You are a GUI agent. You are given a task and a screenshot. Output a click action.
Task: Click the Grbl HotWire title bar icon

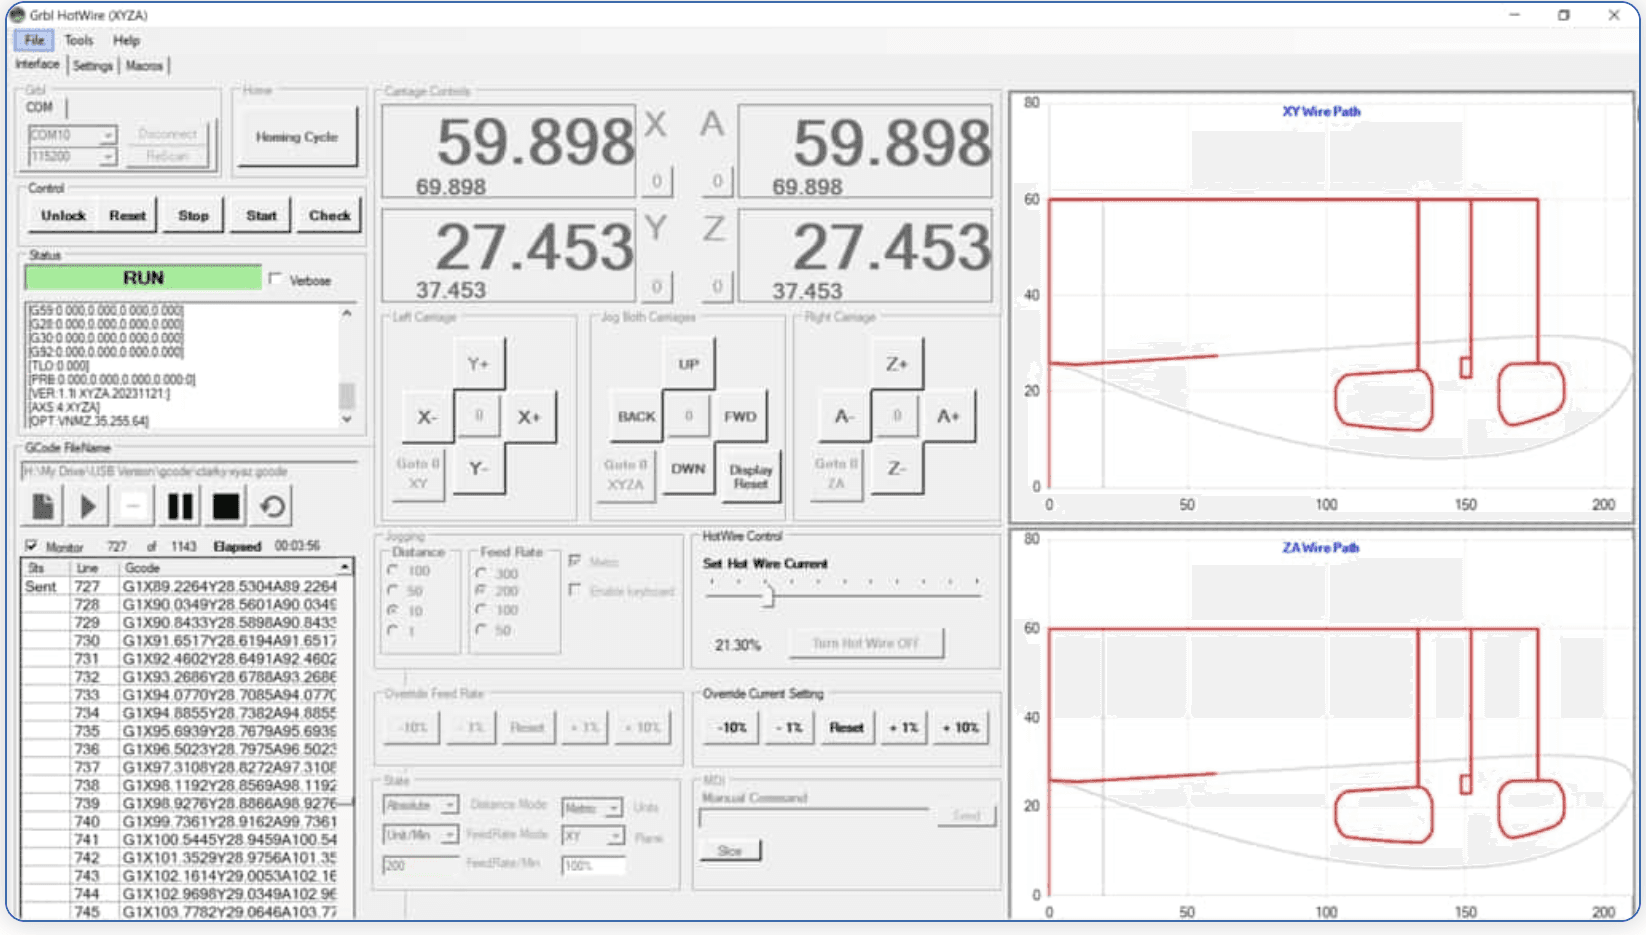click(x=15, y=15)
